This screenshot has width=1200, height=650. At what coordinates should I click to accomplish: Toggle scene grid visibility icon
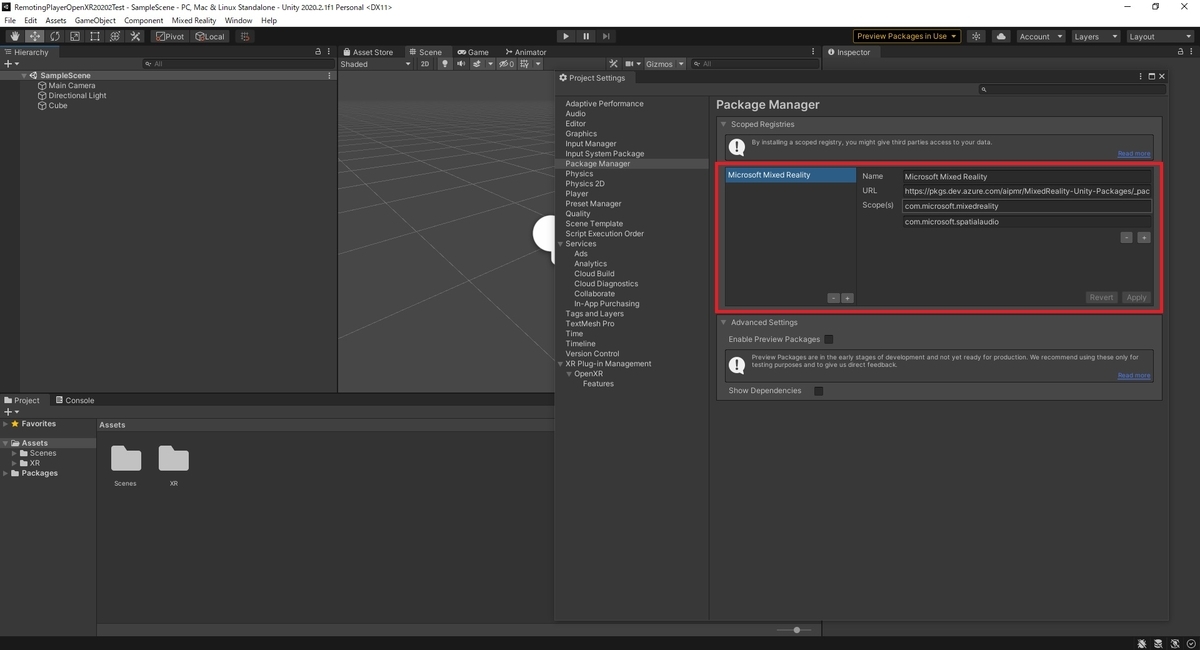pos(524,64)
